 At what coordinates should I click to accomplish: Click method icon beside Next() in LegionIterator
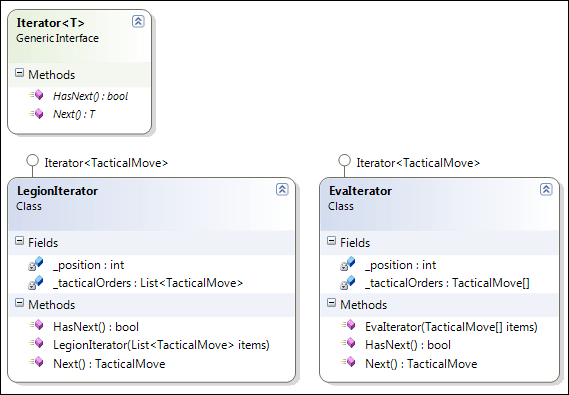click(36, 362)
